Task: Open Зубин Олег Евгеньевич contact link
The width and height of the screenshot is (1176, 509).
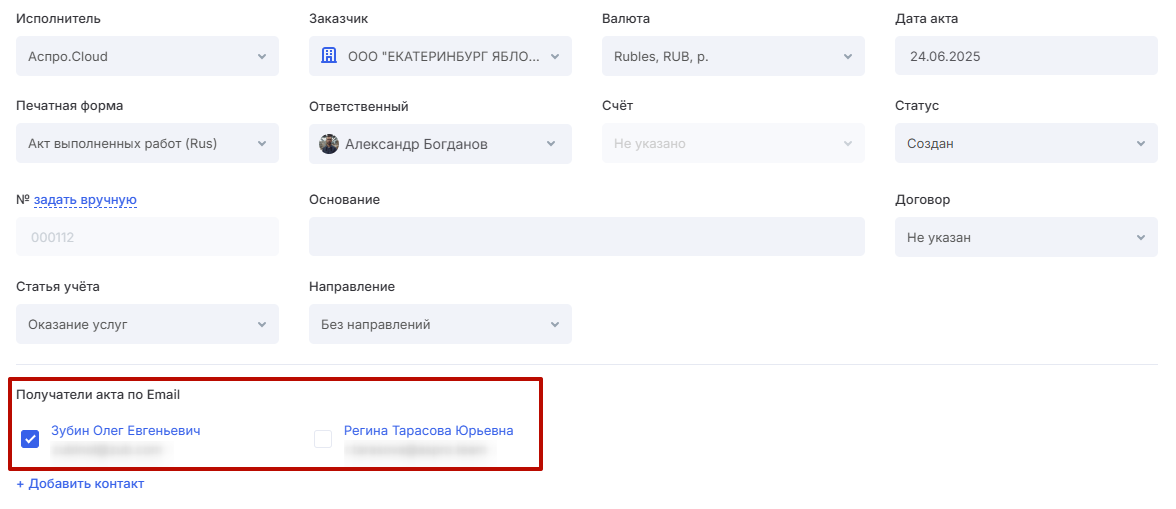Action: tap(126, 431)
